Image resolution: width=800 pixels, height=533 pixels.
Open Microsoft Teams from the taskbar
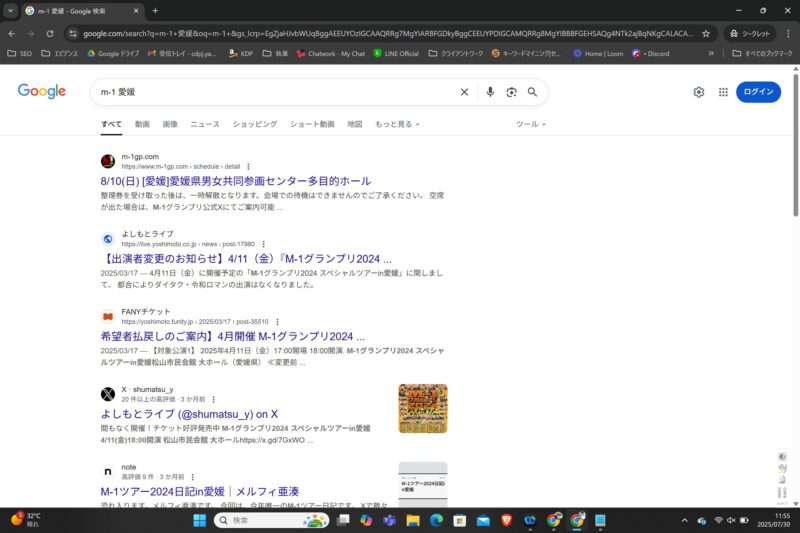[x=389, y=520]
